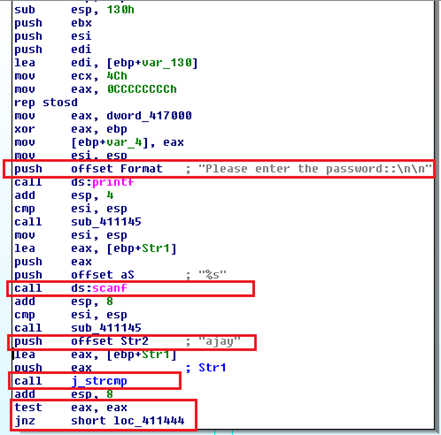This screenshot has width=441, height=435.
Task: Click 'cmp esi, esp' directly below 'add esp, 4'
Action: [70, 209]
